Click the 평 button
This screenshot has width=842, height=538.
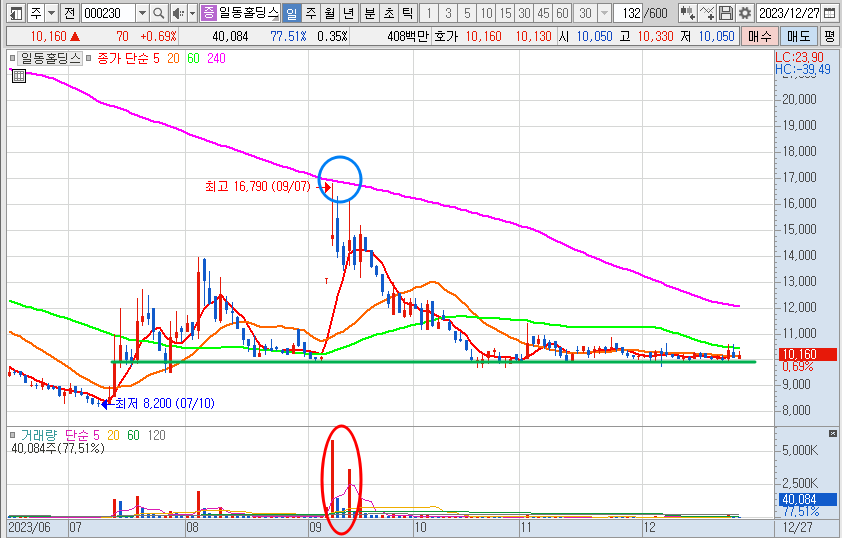click(x=830, y=37)
